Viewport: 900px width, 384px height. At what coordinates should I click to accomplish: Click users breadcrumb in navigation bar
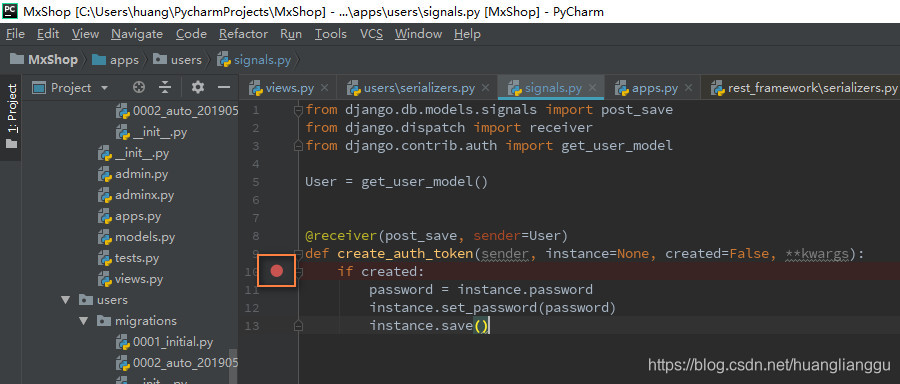coord(178,60)
